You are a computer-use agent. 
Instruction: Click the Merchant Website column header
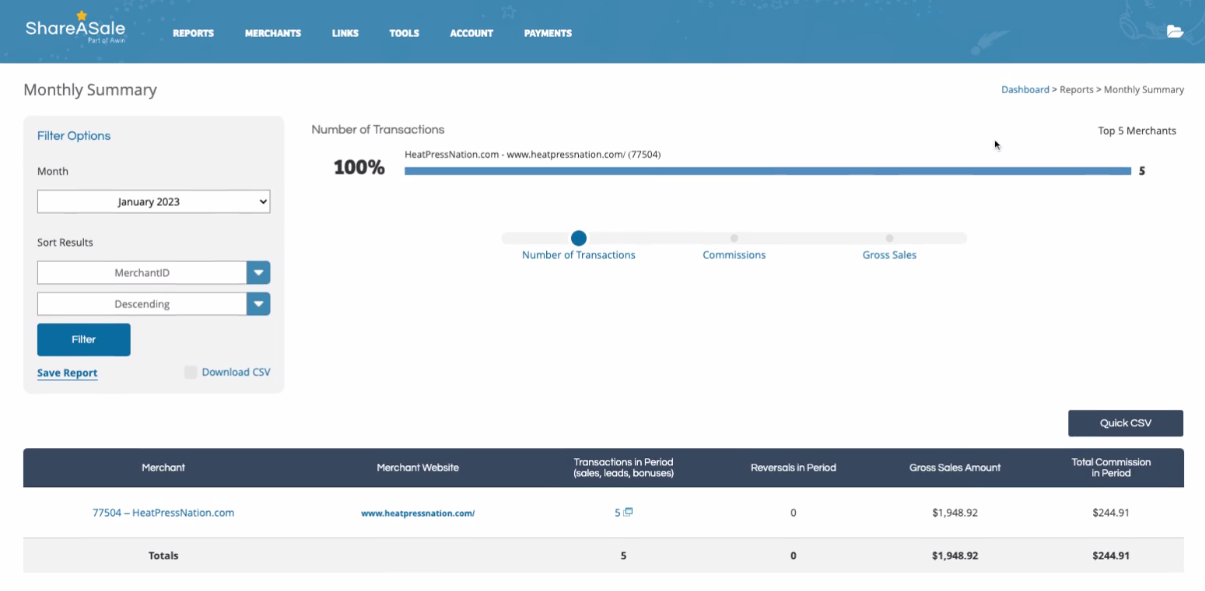(x=418, y=468)
